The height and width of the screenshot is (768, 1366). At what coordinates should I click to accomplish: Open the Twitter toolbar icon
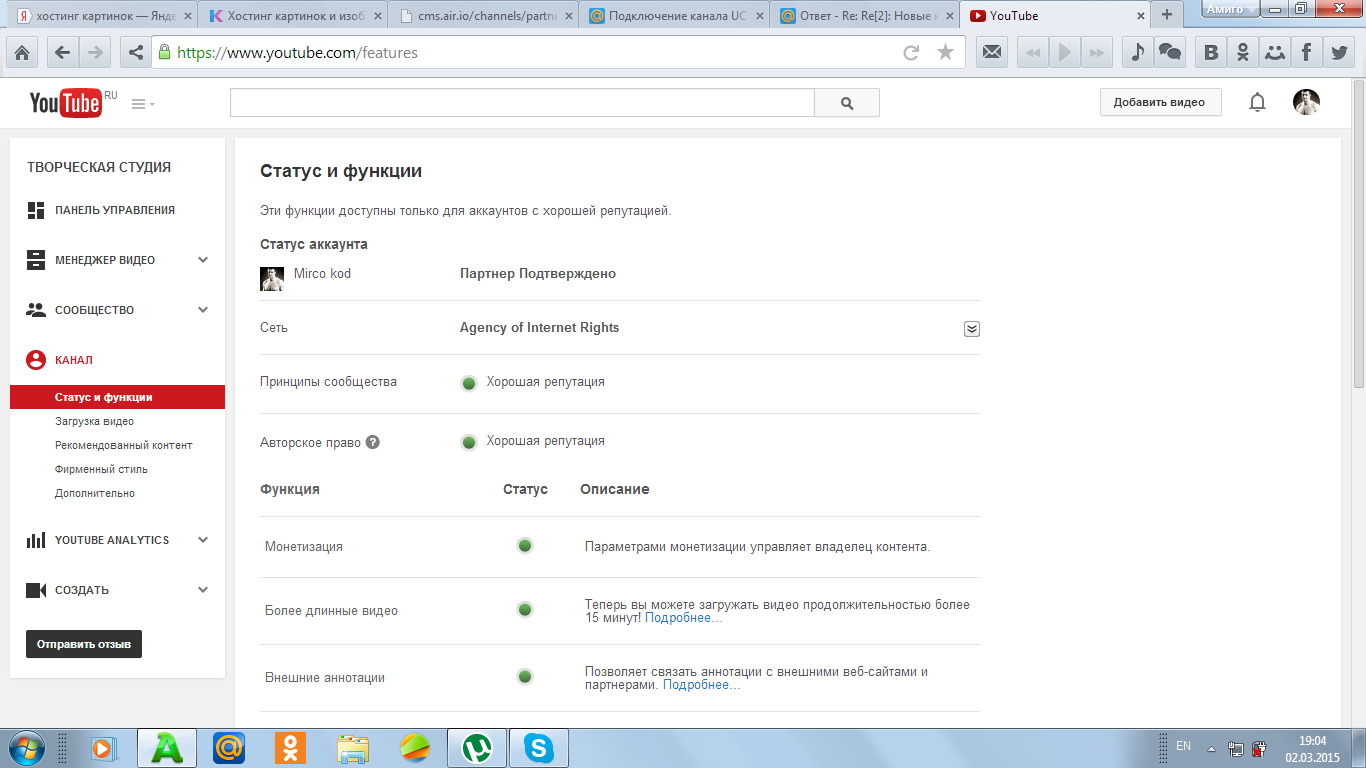point(1338,53)
